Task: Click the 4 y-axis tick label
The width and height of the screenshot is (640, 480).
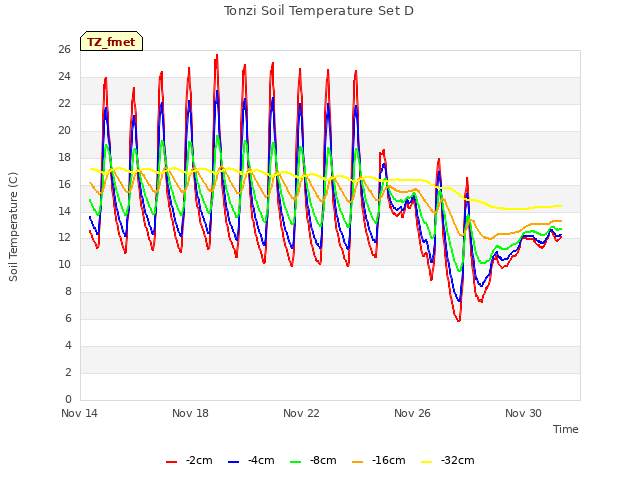Action: [68, 345]
